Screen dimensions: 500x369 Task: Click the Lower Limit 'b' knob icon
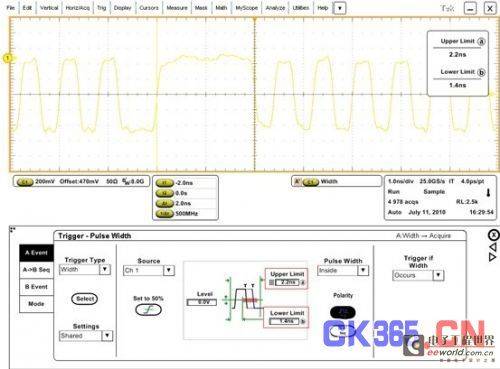pyautogui.click(x=481, y=72)
